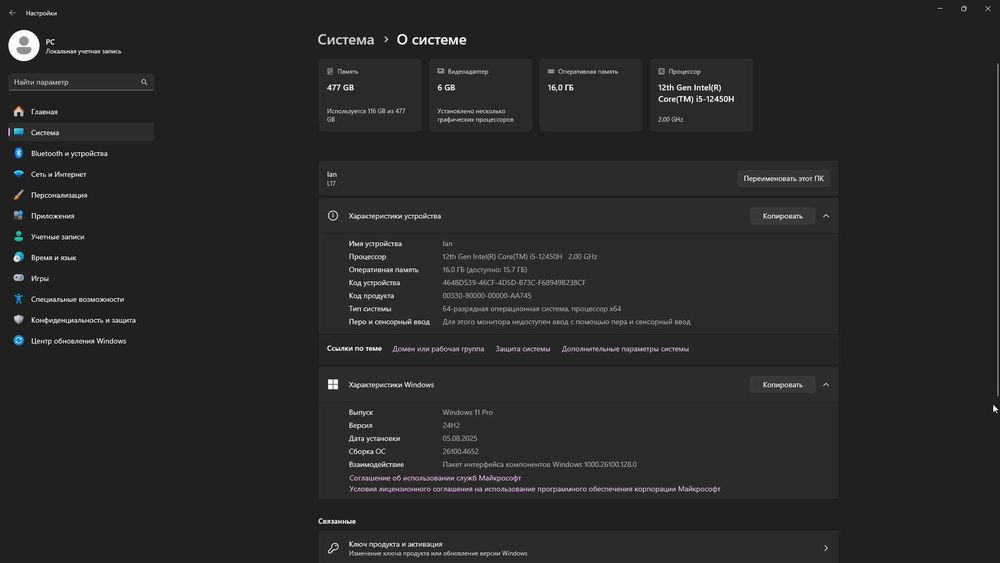Open Bluetooth и устройства label
Image resolution: width=1000 pixels, height=563 pixels.
tap(69, 153)
